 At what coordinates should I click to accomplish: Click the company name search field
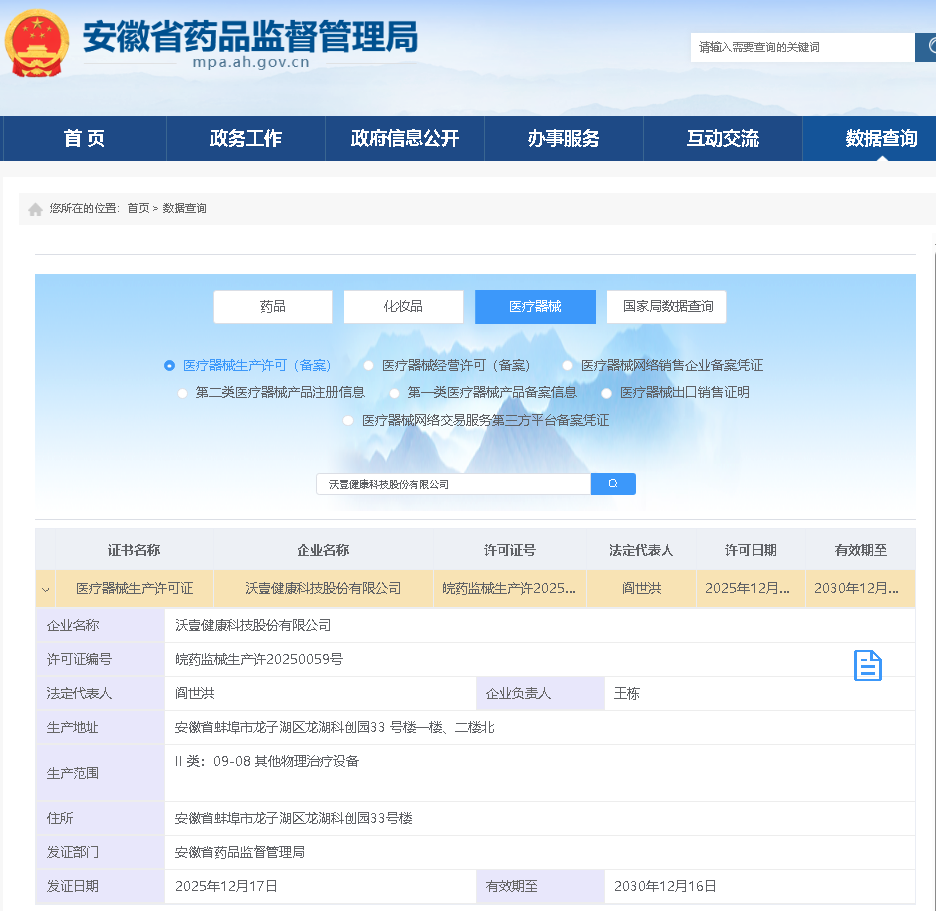(x=453, y=484)
